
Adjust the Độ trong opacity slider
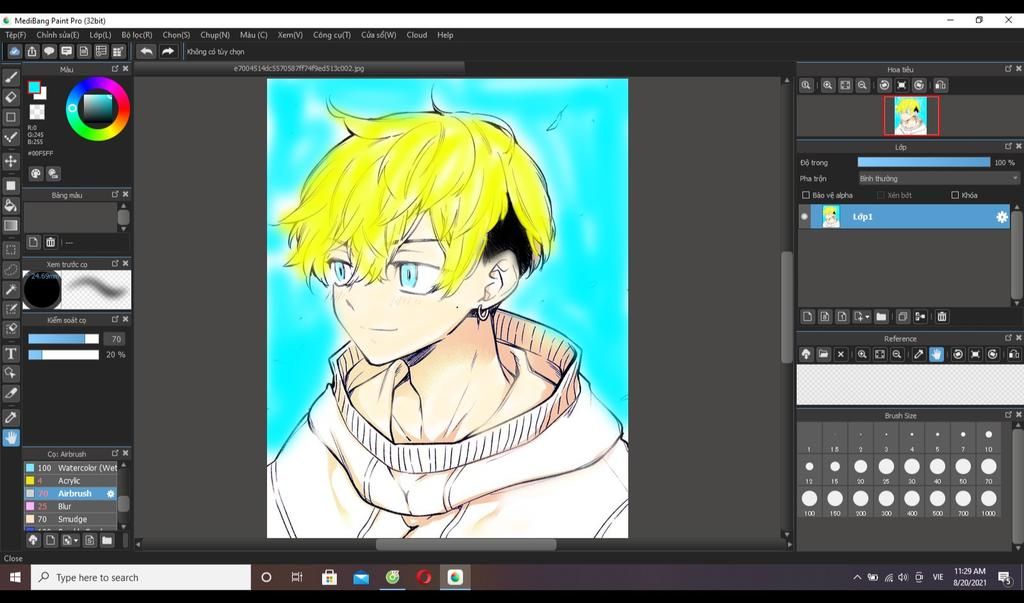(923, 163)
